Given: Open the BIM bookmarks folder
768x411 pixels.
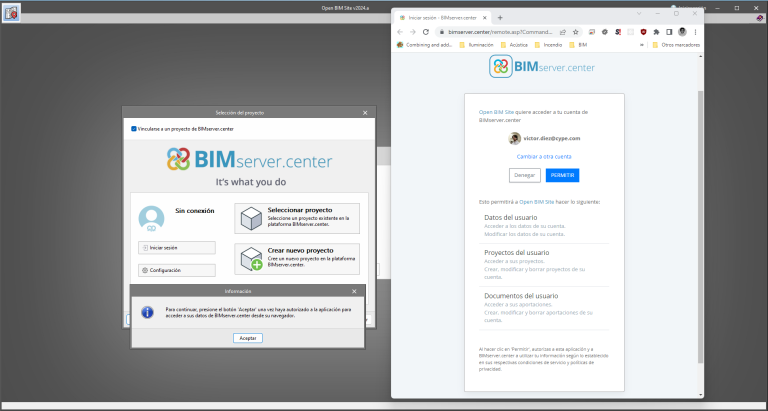Looking at the screenshot, I should point(578,45).
